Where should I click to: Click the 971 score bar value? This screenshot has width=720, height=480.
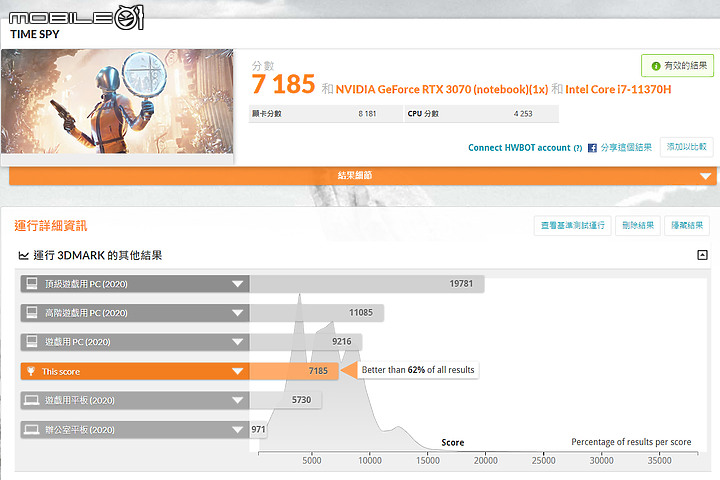pyautogui.click(x=258, y=429)
